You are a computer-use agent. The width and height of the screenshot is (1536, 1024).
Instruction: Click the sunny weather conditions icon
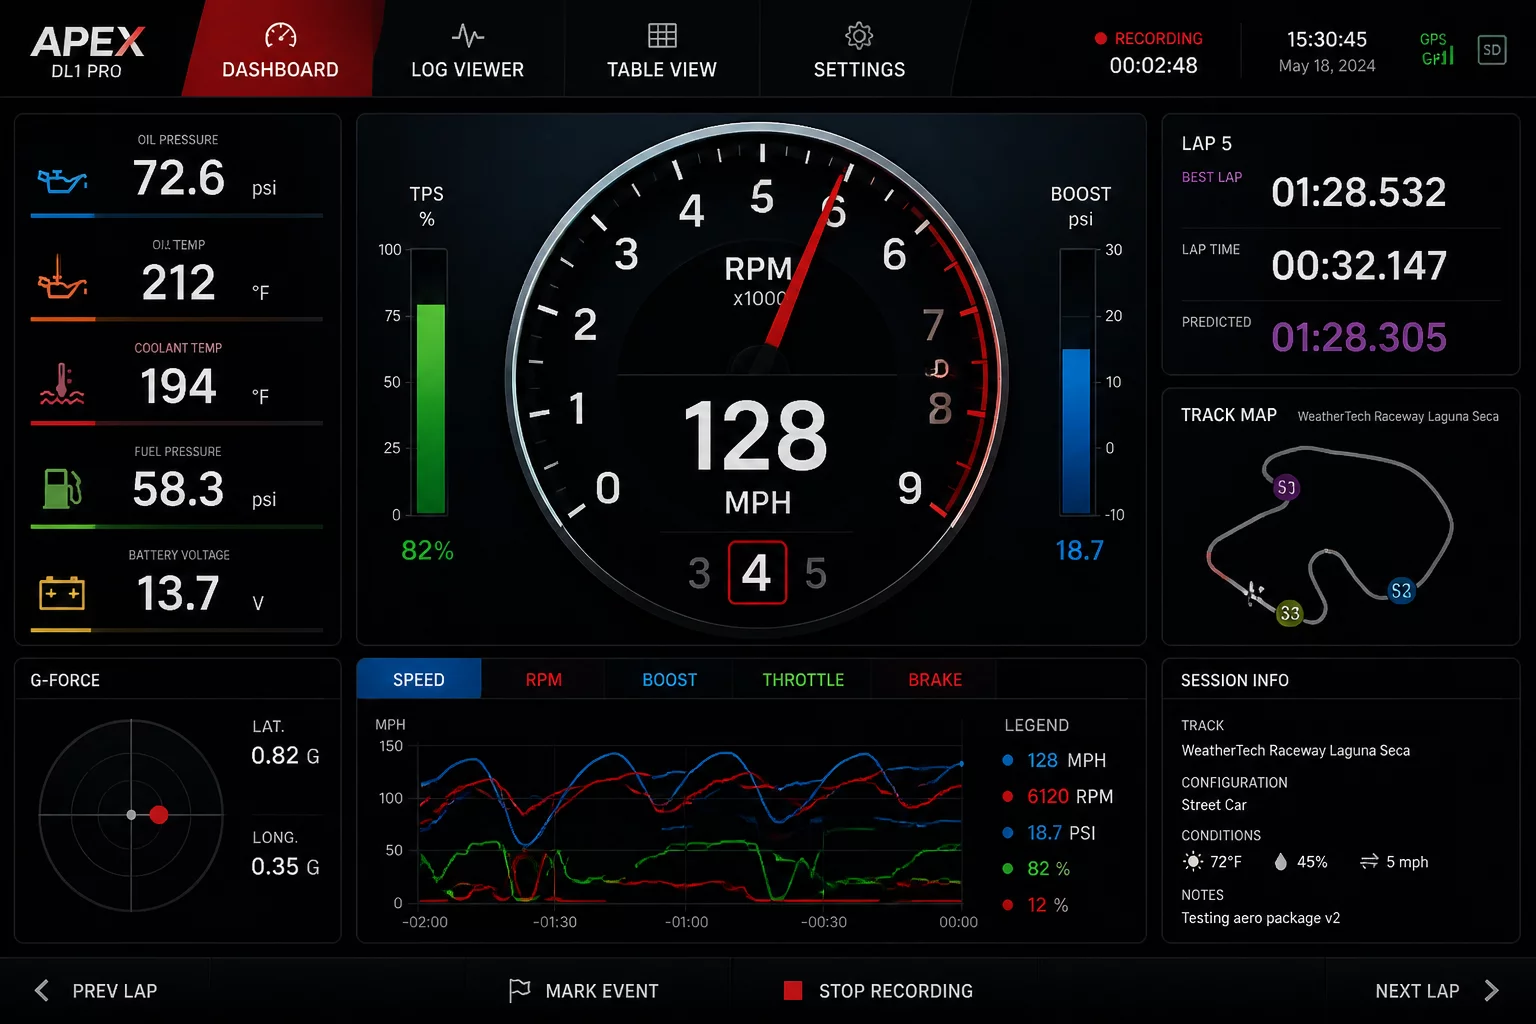(1193, 862)
